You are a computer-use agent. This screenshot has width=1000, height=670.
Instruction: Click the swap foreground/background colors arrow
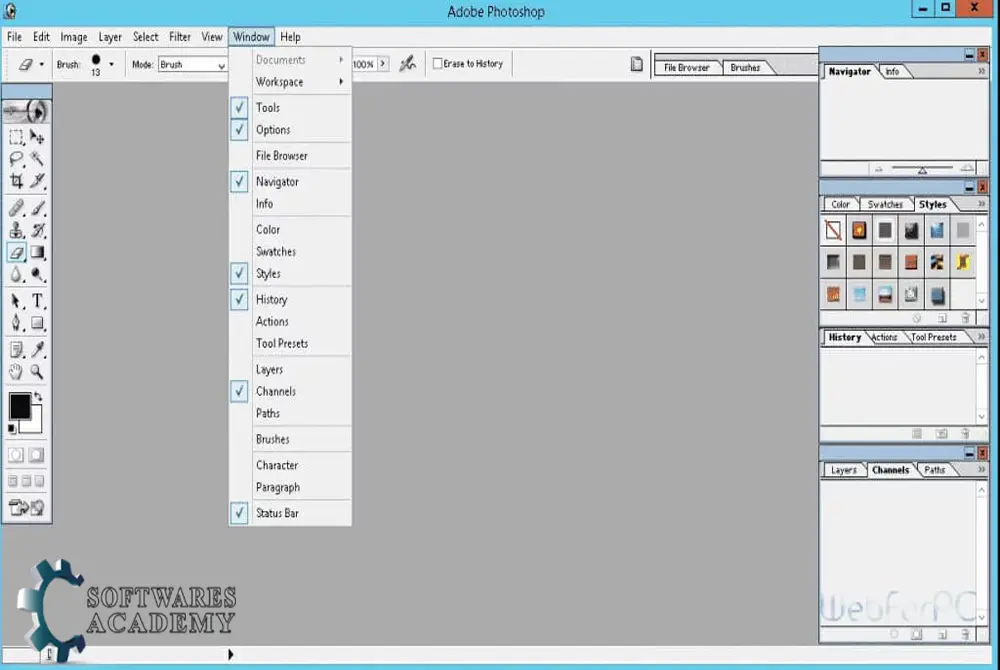pos(38,397)
